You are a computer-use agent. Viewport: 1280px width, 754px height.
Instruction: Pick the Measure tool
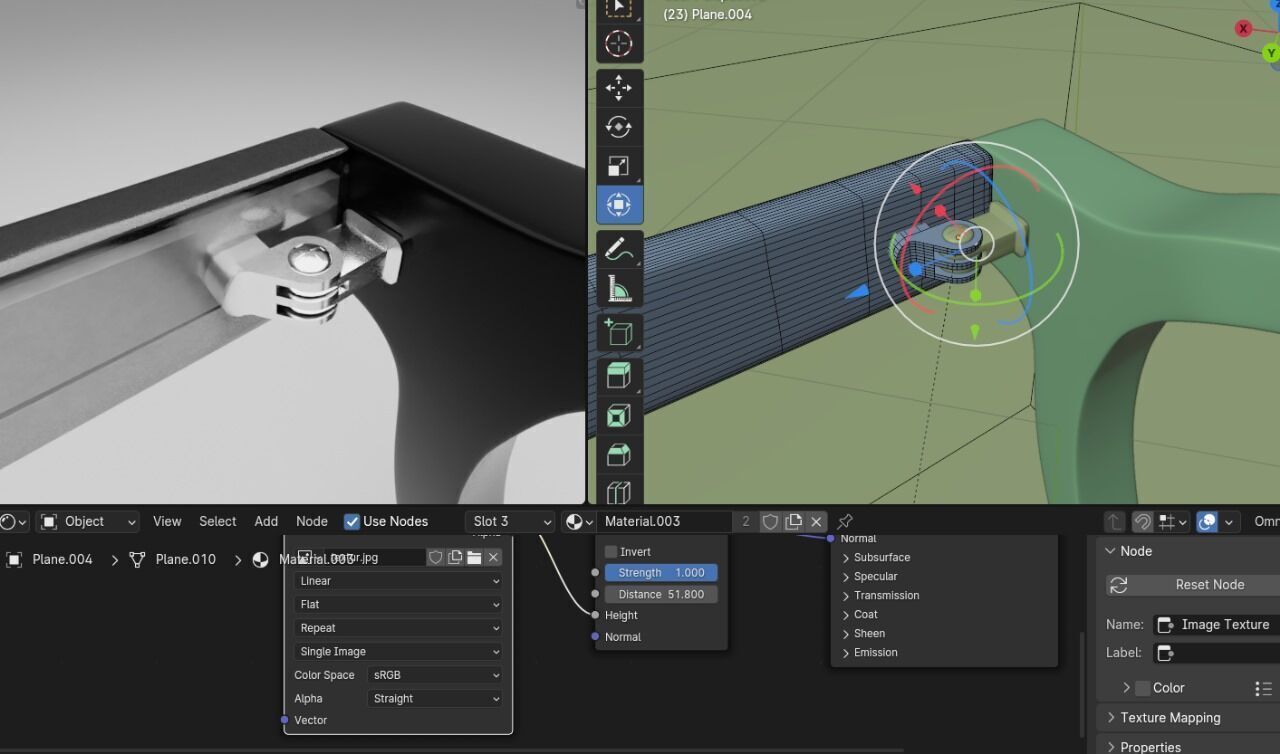[619, 288]
